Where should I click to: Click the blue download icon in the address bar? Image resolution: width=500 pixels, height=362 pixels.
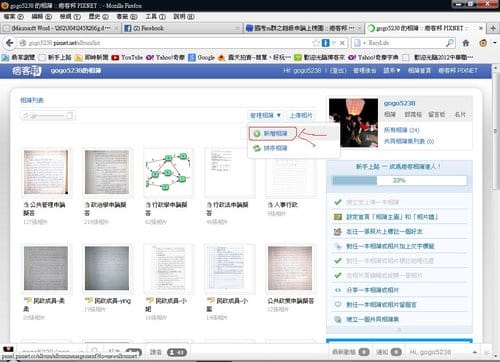click(x=326, y=43)
